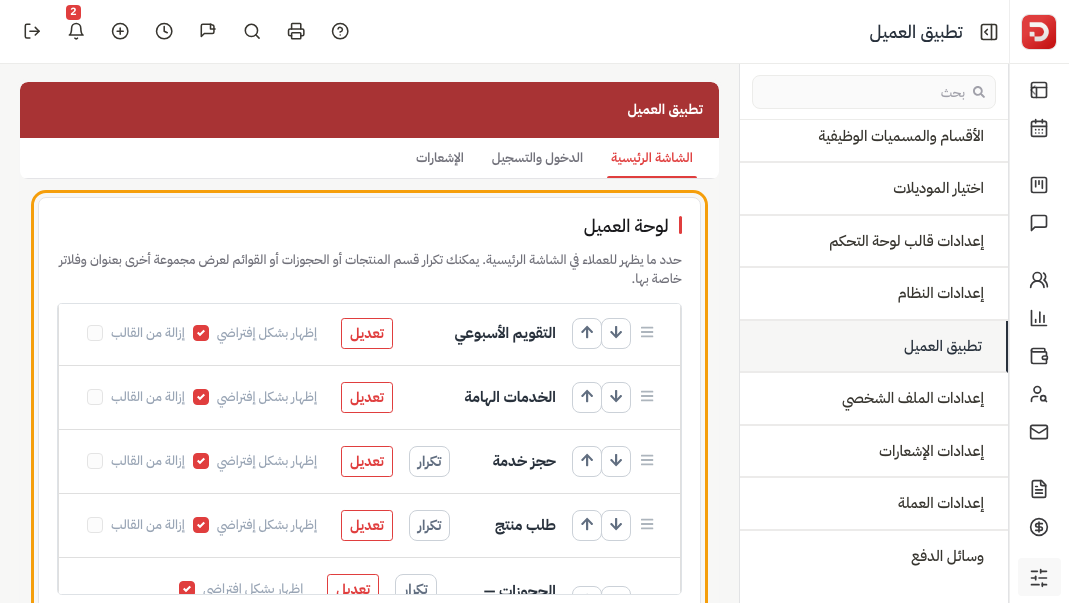Check إزالة من القالب for التقويم الأسبوعي
Viewport: 1069px width, 603px height.
coord(95,333)
